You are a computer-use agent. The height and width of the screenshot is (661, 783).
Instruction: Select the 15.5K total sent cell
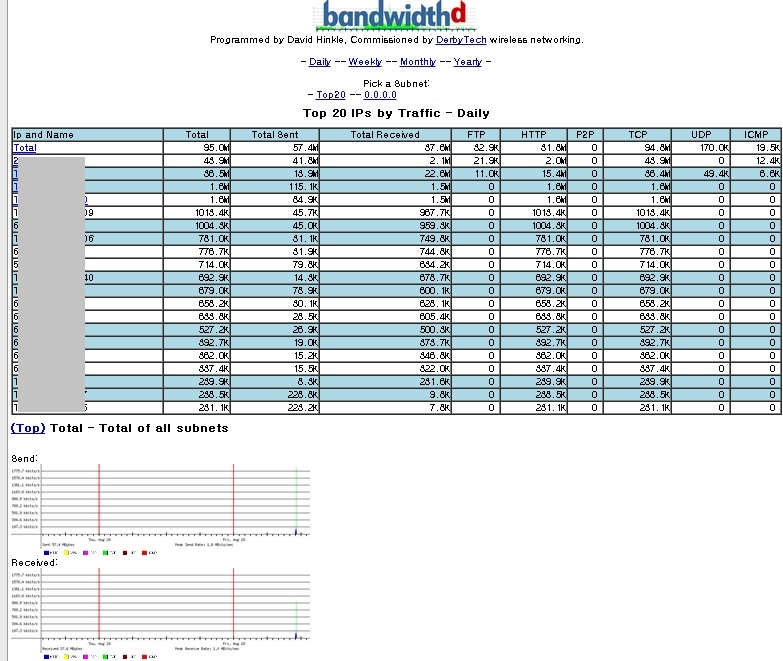pyautogui.click(x=275, y=368)
